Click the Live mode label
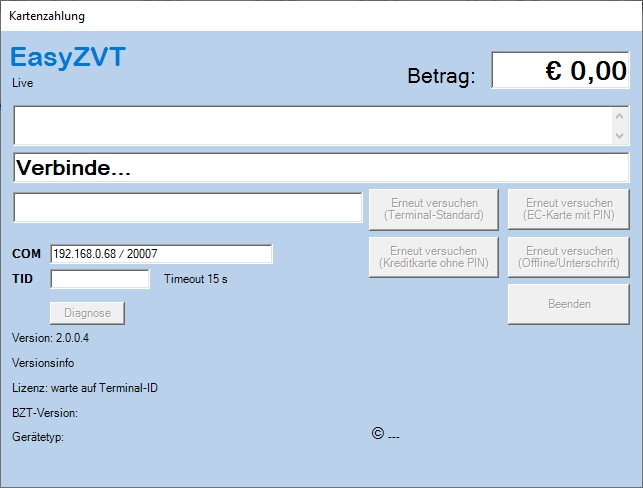Viewport: 643px width, 488px height. [x=23, y=83]
